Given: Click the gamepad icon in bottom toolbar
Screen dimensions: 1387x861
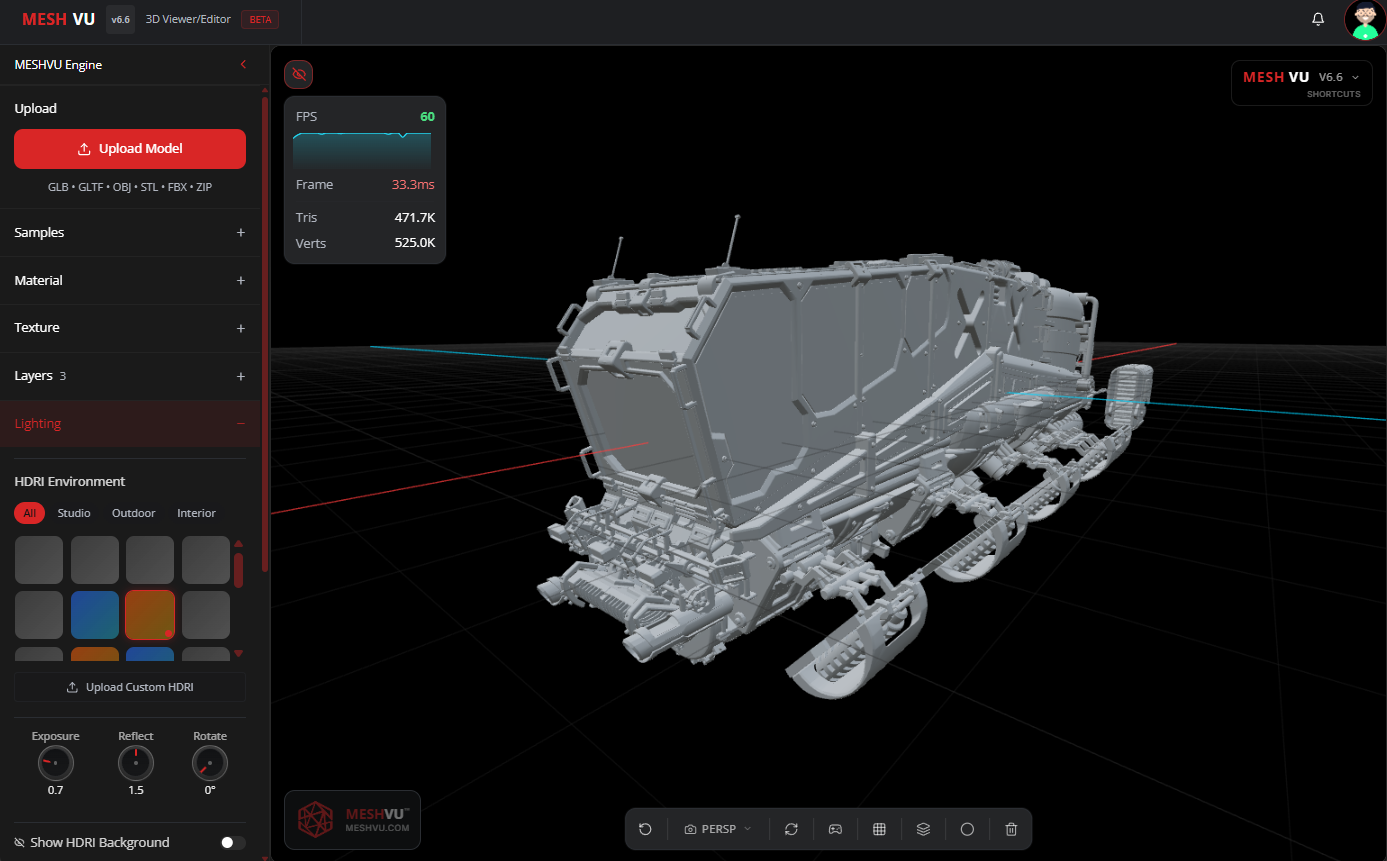Looking at the screenshot, I should point(835,829).
